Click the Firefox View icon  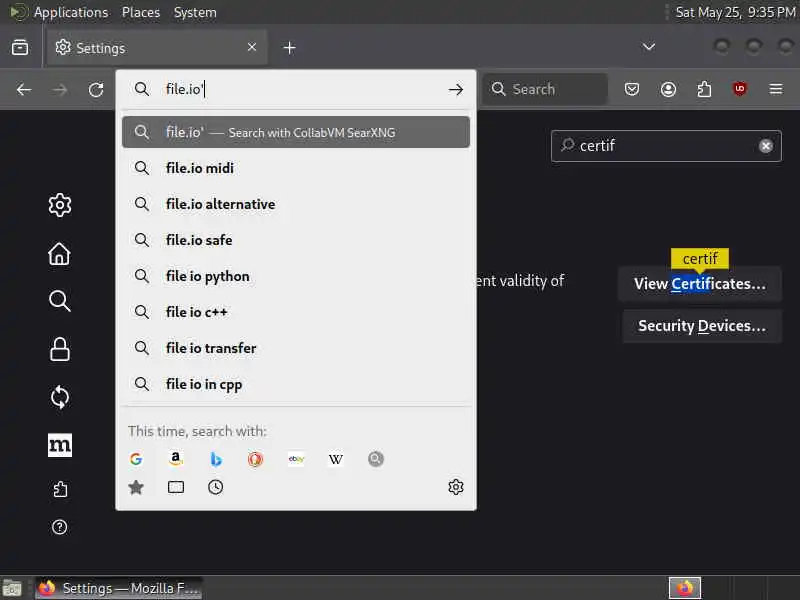(x=20, y=47)
